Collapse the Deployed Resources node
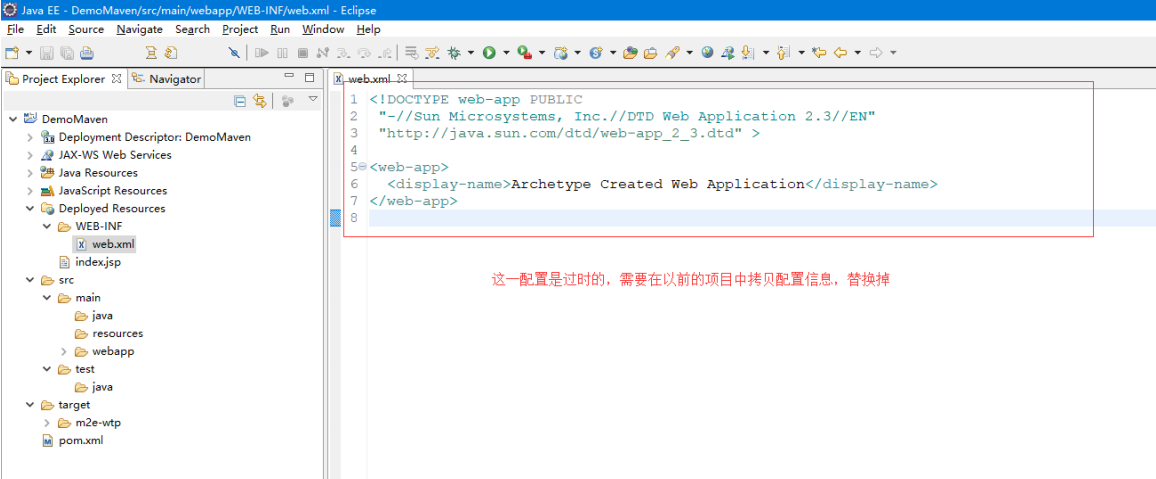The height and width of the screenshot is (479, 1156). [29, 208]
